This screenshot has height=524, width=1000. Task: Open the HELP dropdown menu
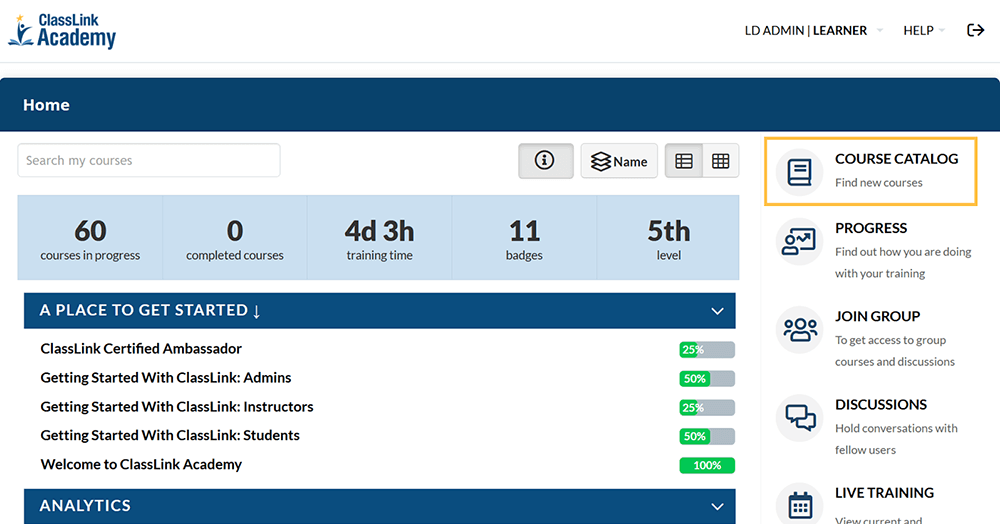tap(924, 31)
